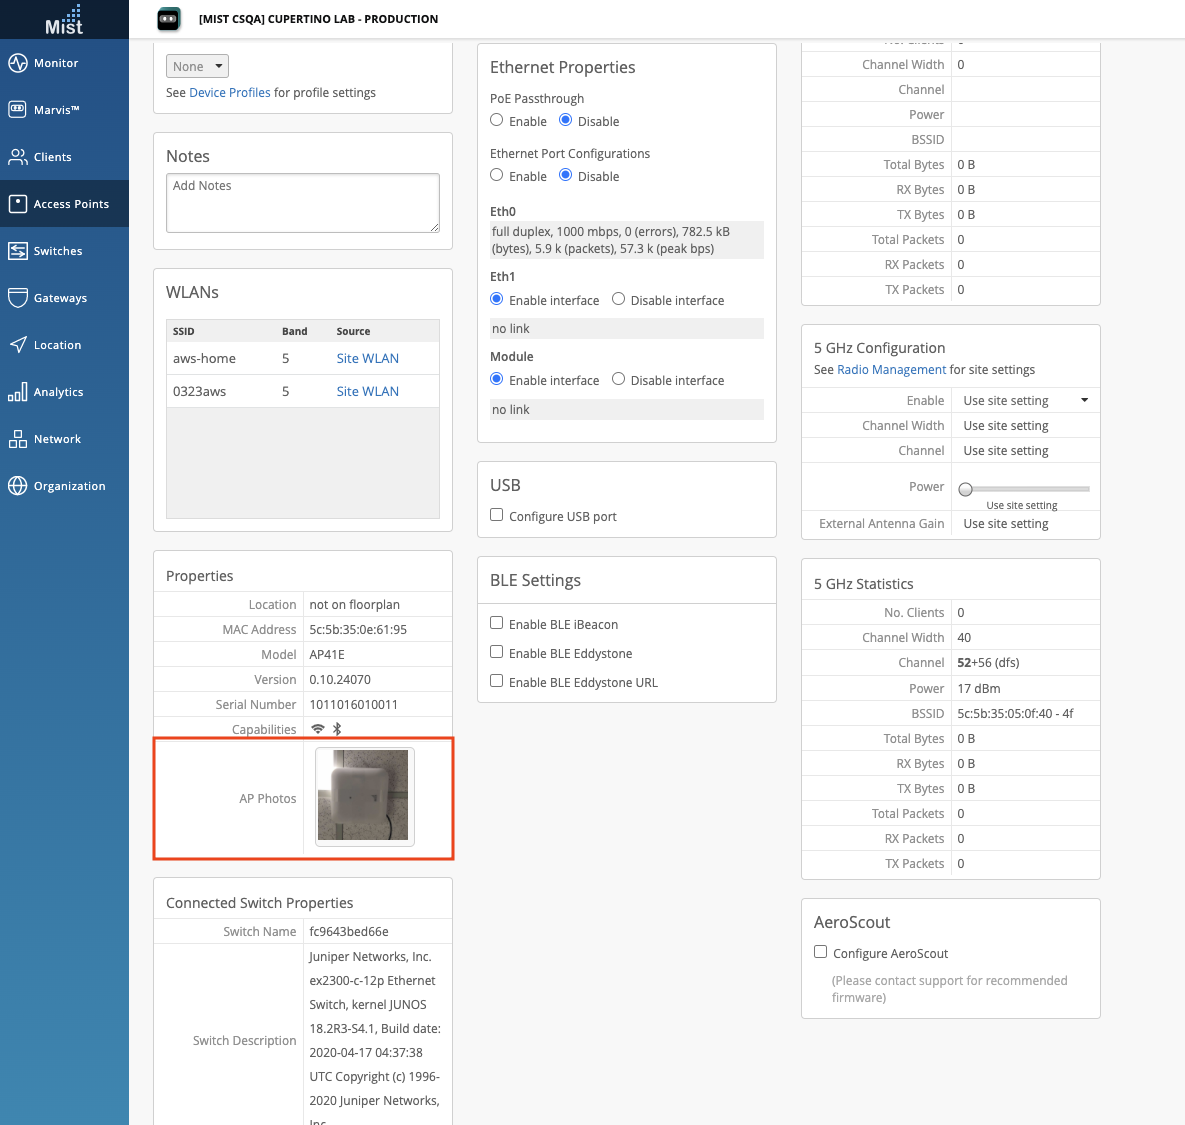Select Eth1 Enable interface
1185x1125 pixels.
[x=497, y=299]
